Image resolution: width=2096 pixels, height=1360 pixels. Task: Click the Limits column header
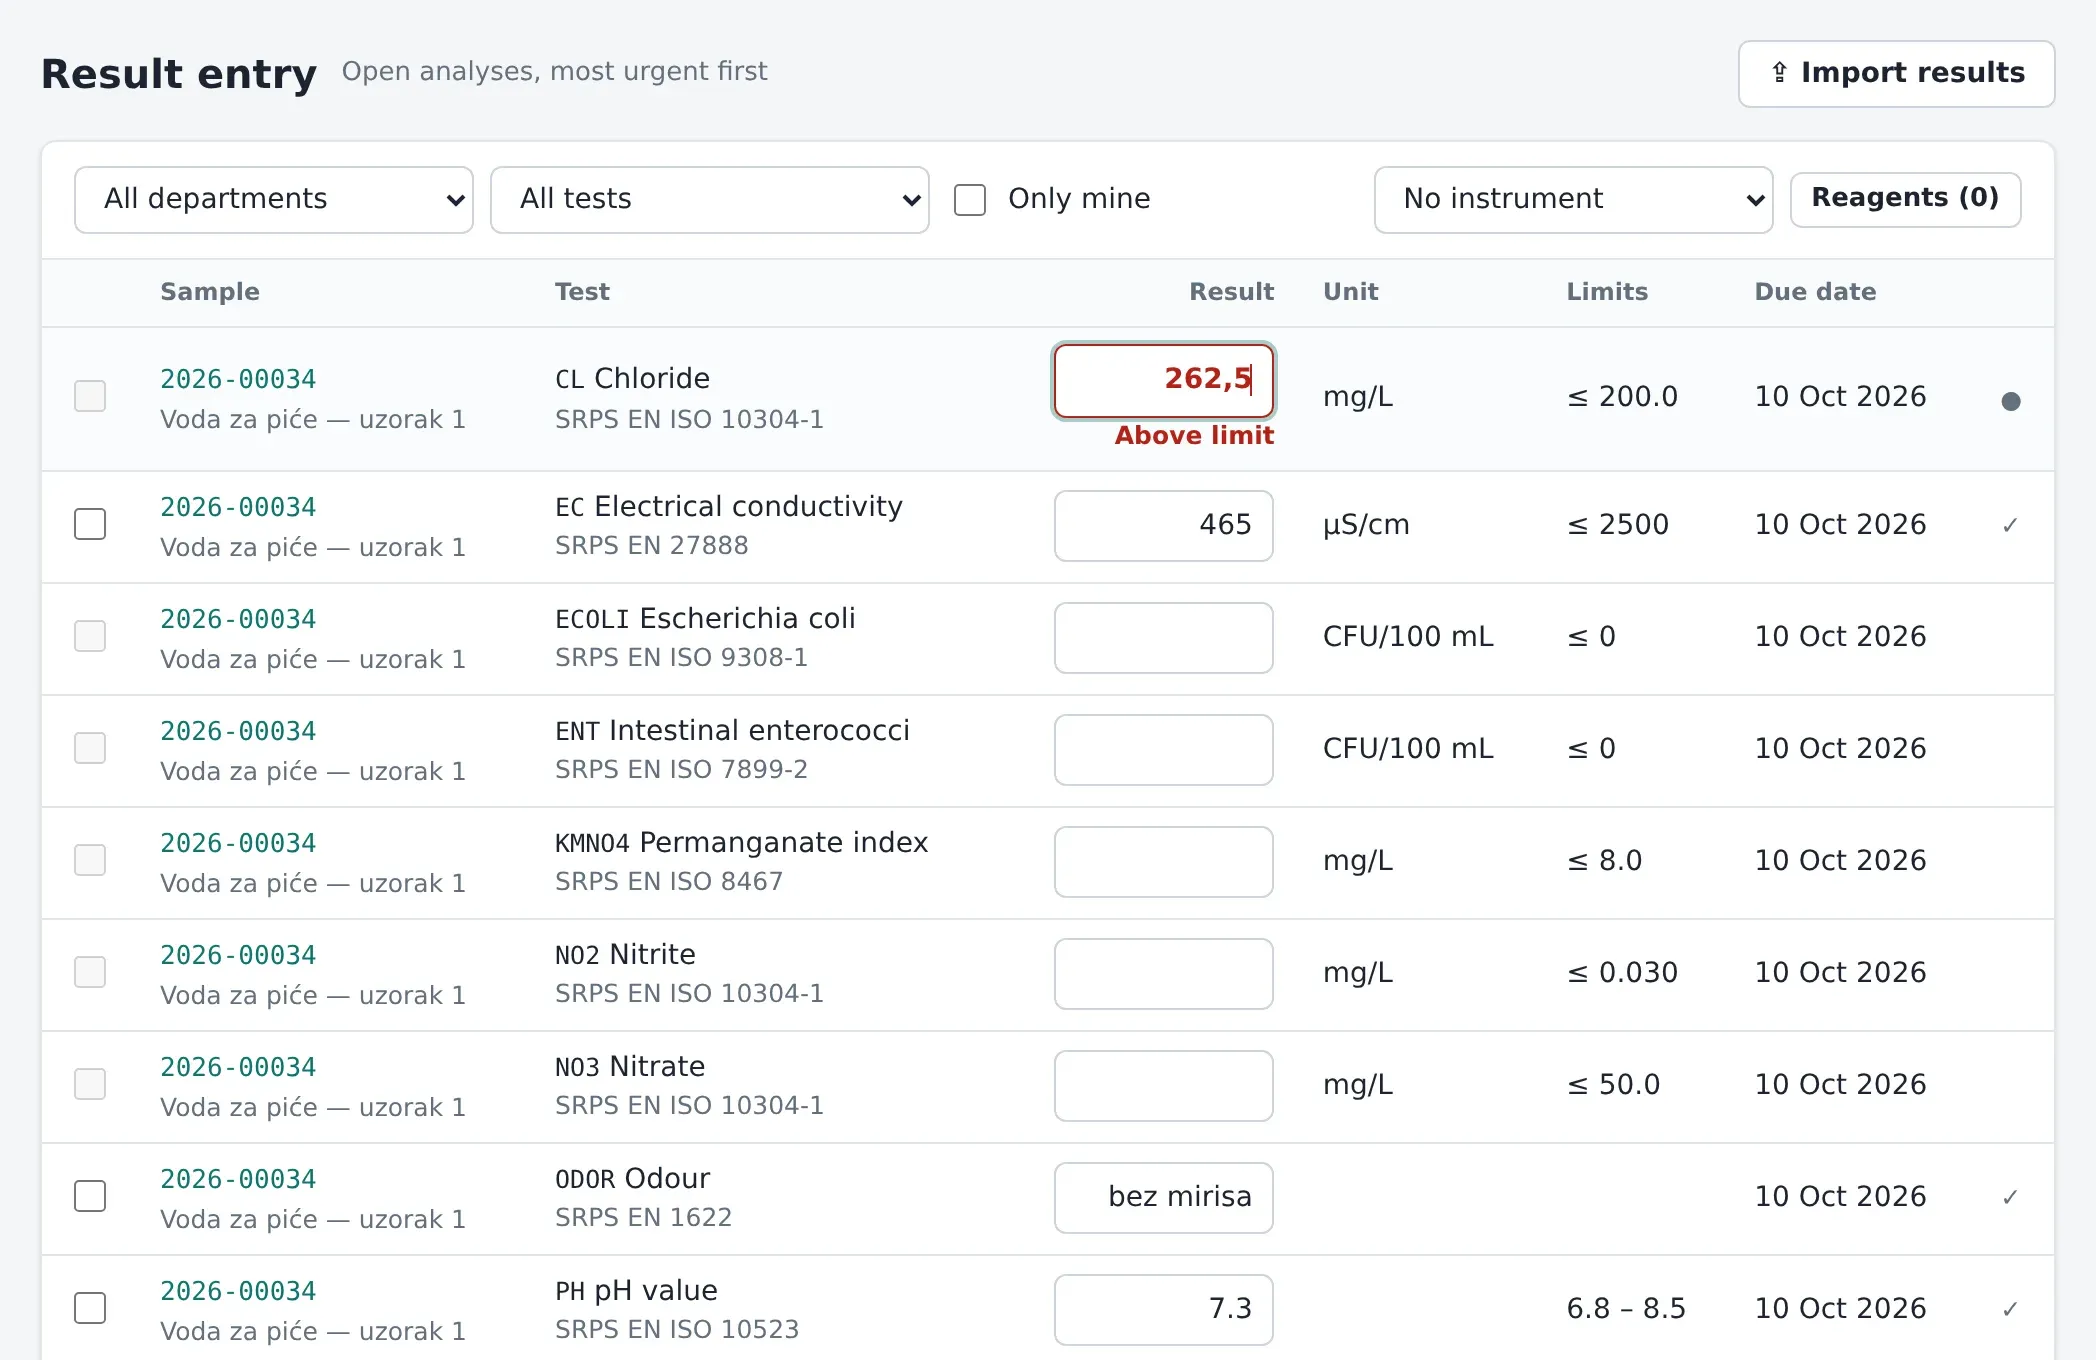(x=1607, y=292)
